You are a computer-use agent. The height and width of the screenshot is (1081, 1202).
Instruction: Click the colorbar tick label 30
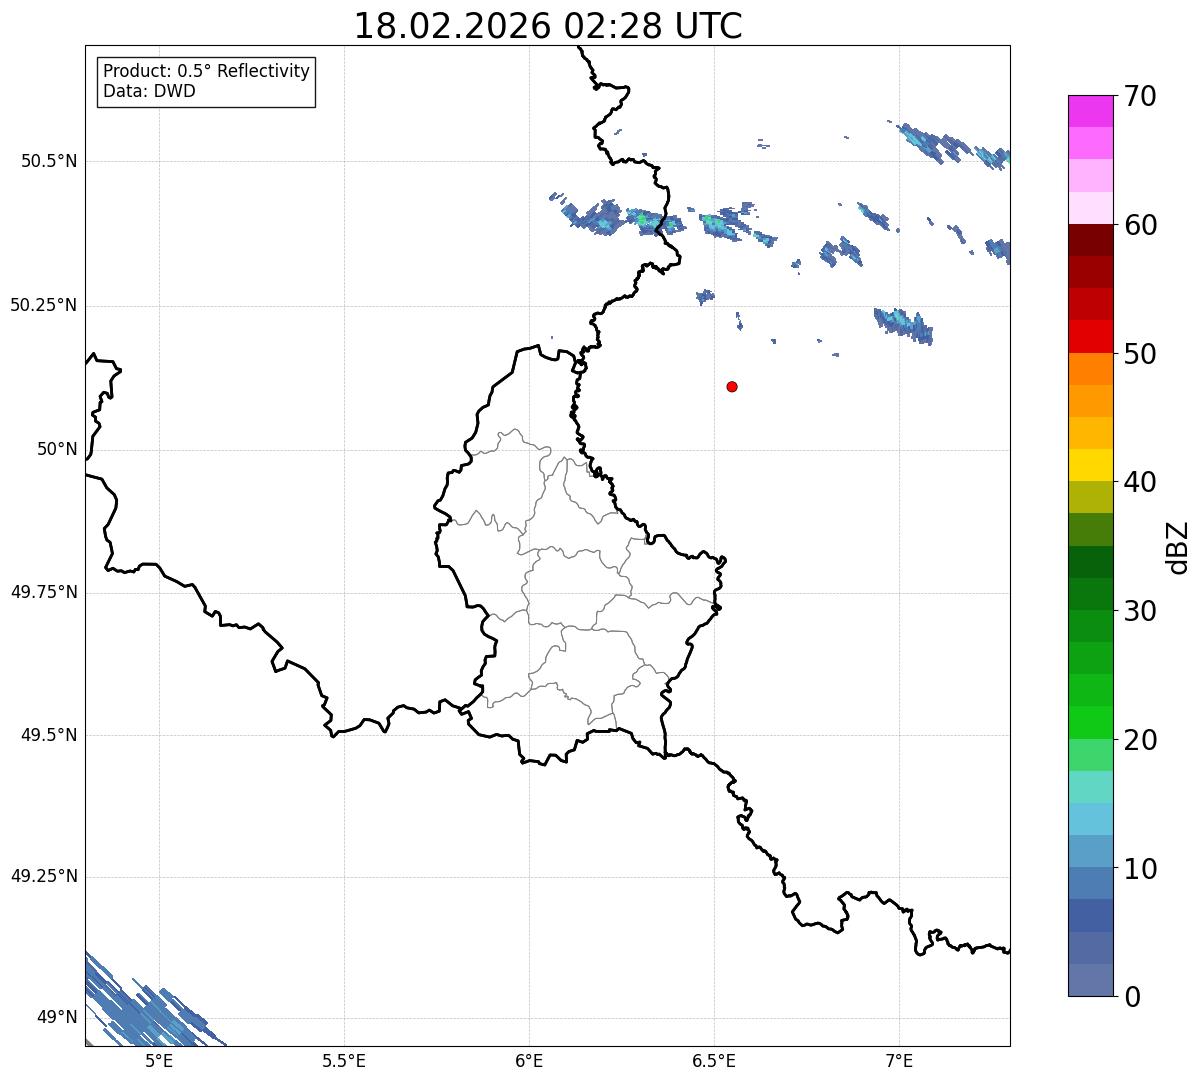point(1140,611)
